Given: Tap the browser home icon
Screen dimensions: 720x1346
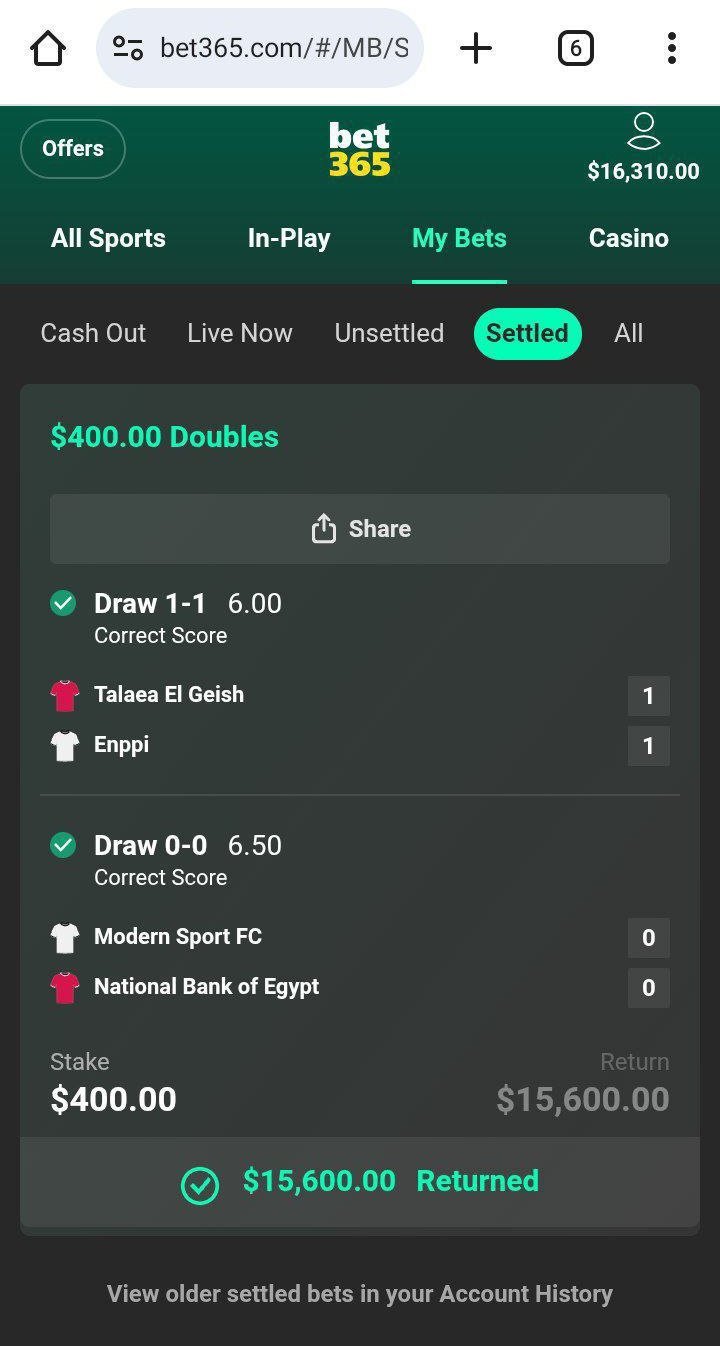Looking at the screenshot, I should [48, 48].
